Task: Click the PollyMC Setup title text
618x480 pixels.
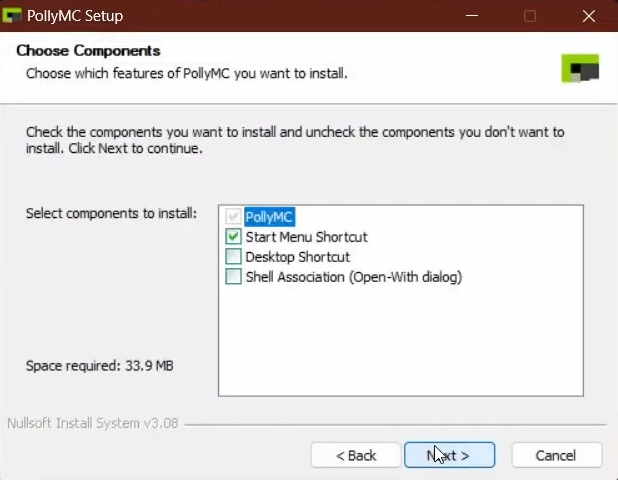Action: pos(75,16)
